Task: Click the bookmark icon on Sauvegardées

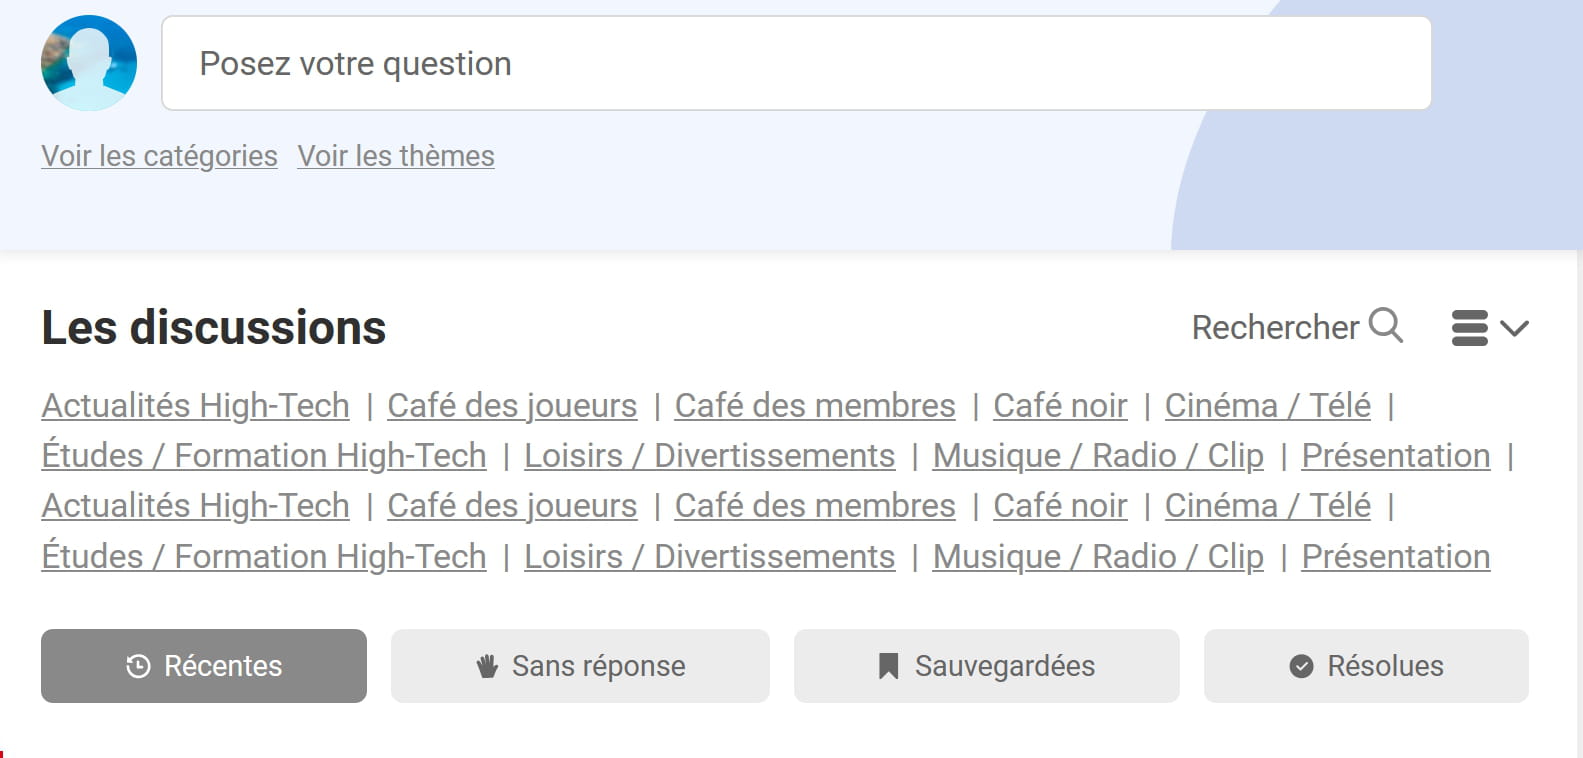Action: tap(888, 666)
